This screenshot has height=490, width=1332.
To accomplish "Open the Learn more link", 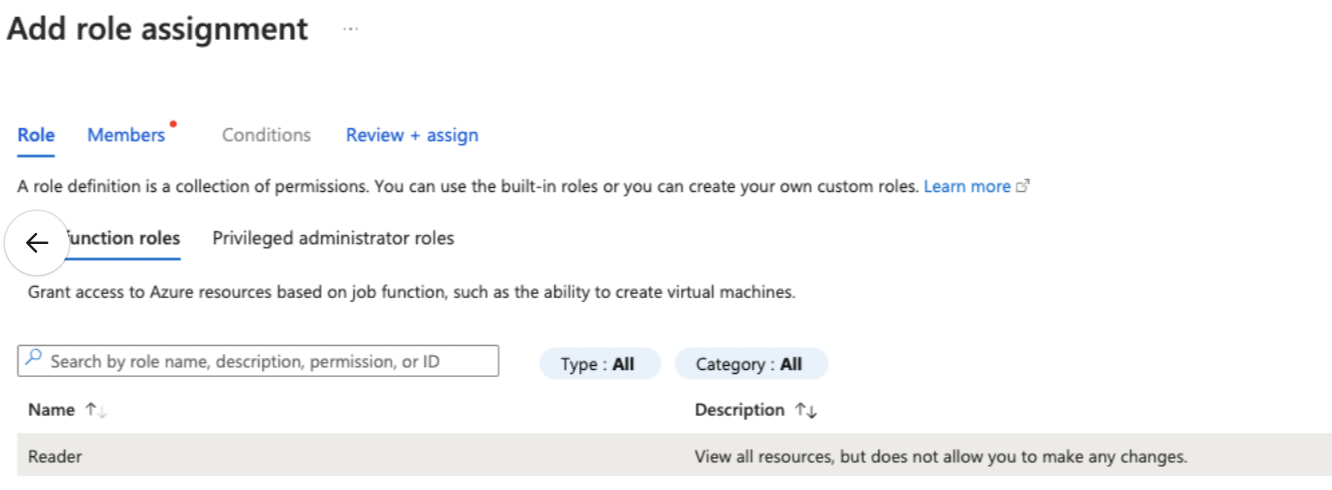I will tap(967, 186).
